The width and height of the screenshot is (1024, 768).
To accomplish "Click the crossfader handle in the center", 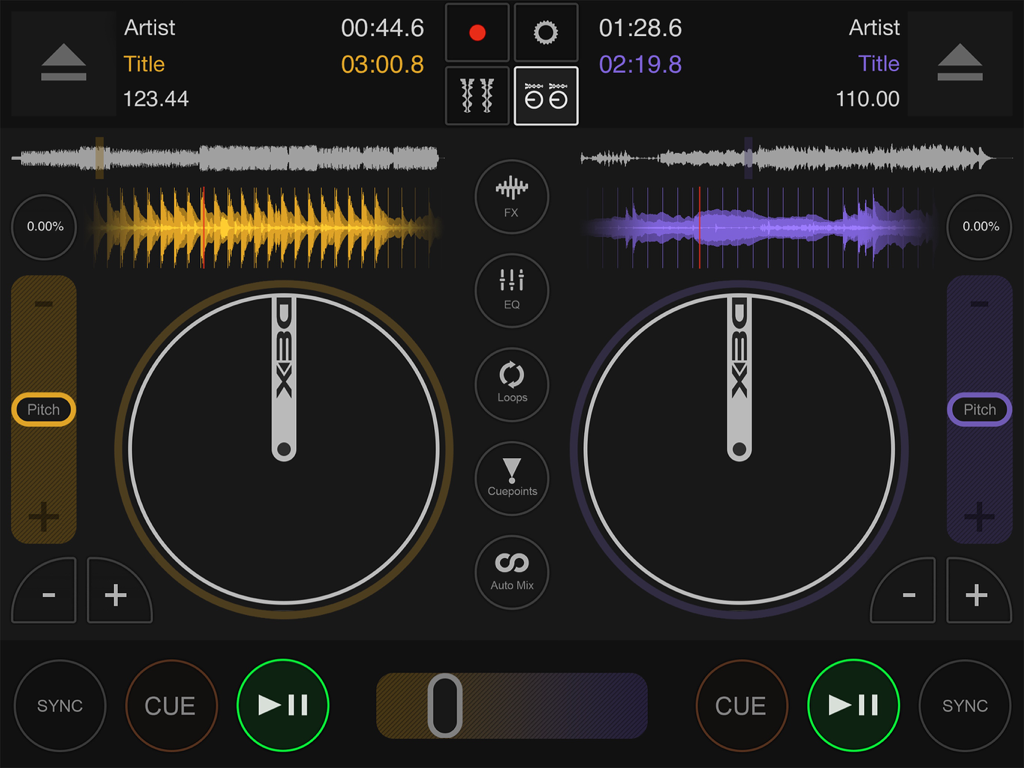I will (x=445, y=705).
